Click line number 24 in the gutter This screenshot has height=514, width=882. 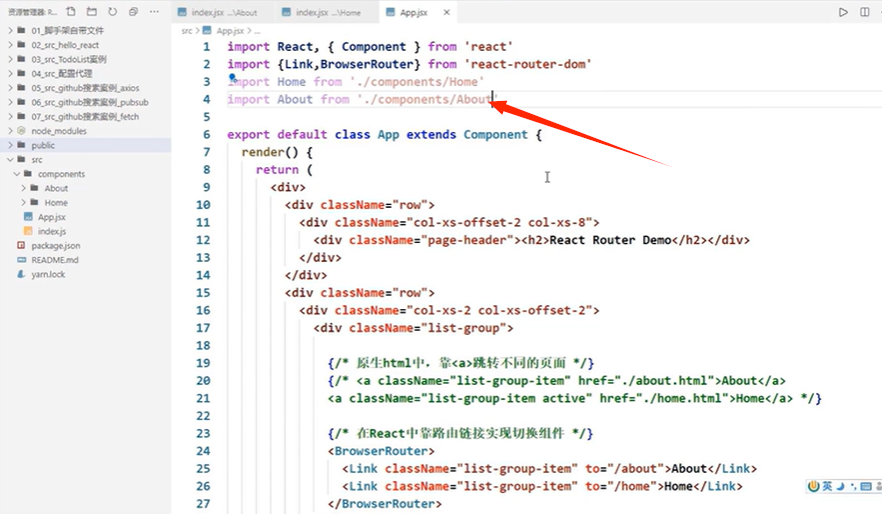[x=203, y=451]
